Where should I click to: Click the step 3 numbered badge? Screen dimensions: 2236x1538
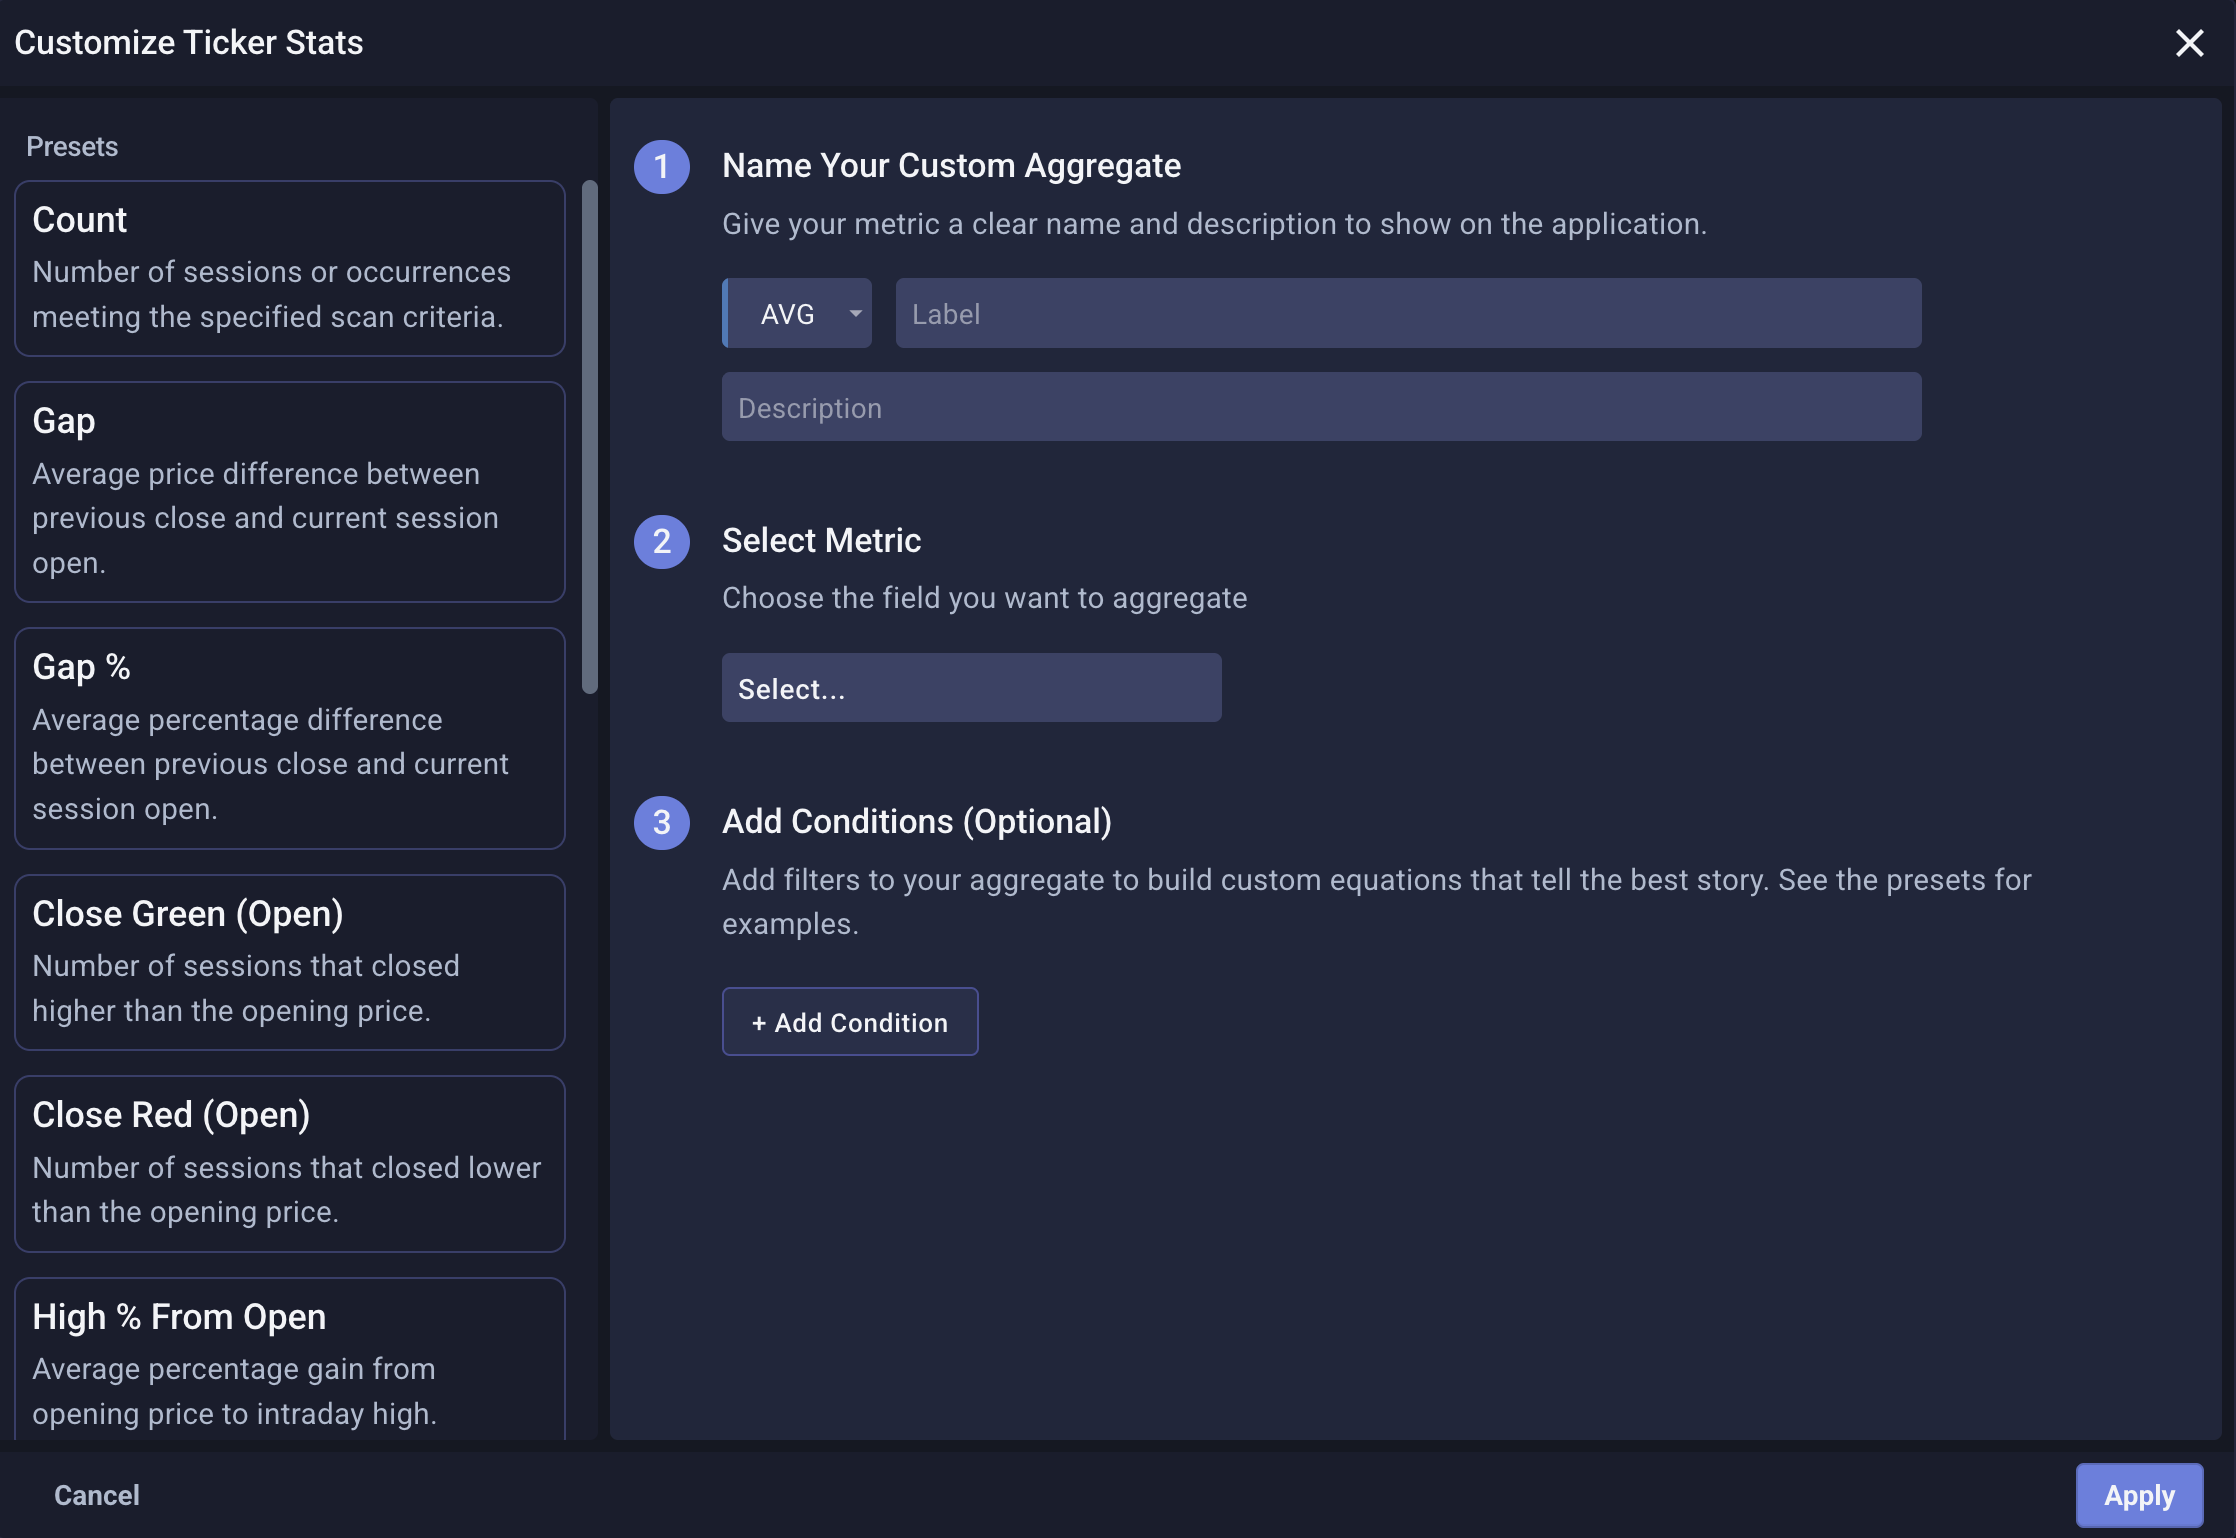(x=661, y=823)
